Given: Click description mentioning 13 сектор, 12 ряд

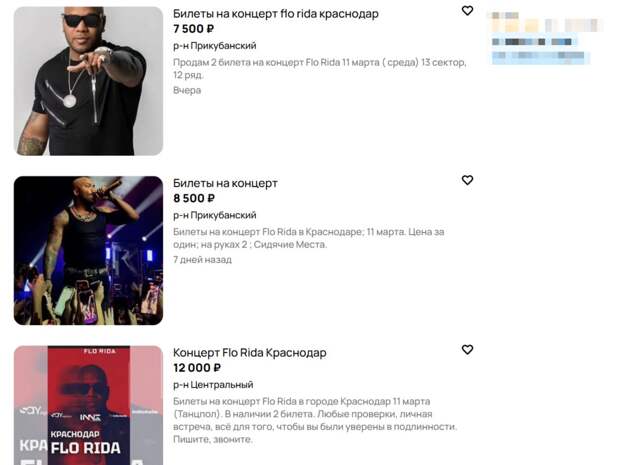Looking at the screenshot, I should click(319, 68).
